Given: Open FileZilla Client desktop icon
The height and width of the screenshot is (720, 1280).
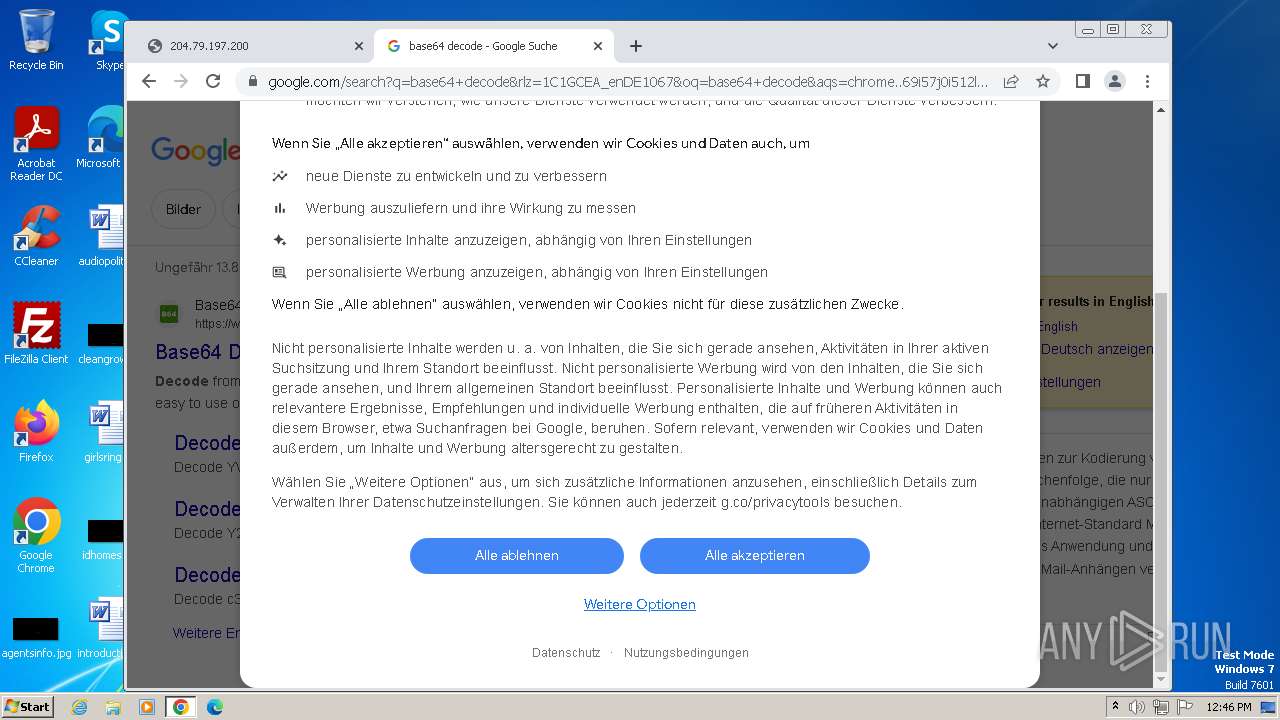Looking at the screenshot, I should pyautogui.click(x=36, y=334).
